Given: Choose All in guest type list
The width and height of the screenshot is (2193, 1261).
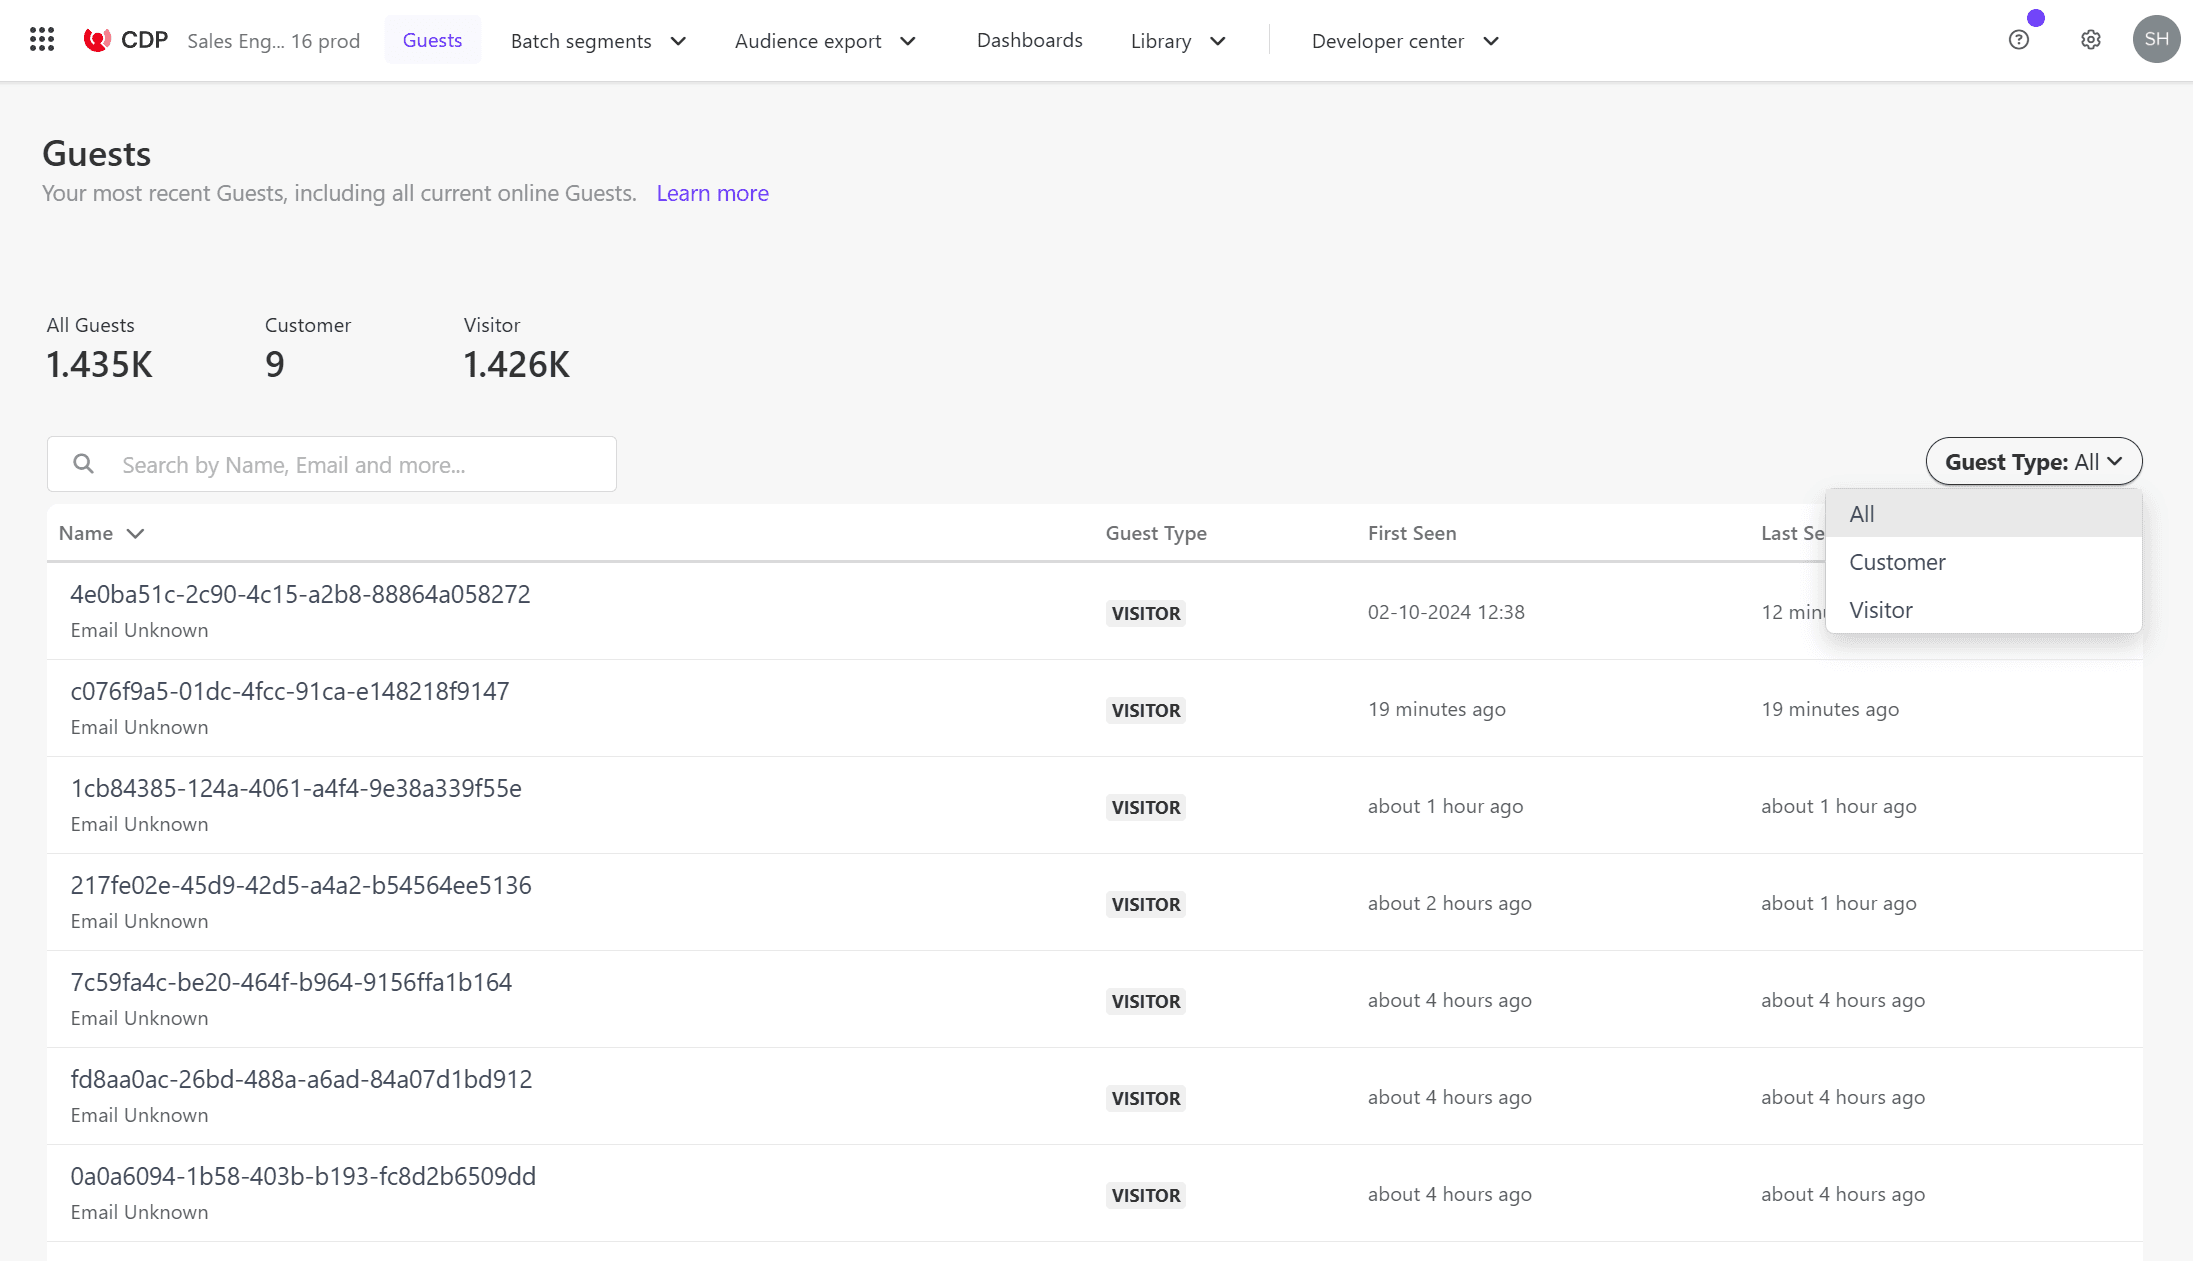Looking at the screenshot, I should [x=1861, y=514].
